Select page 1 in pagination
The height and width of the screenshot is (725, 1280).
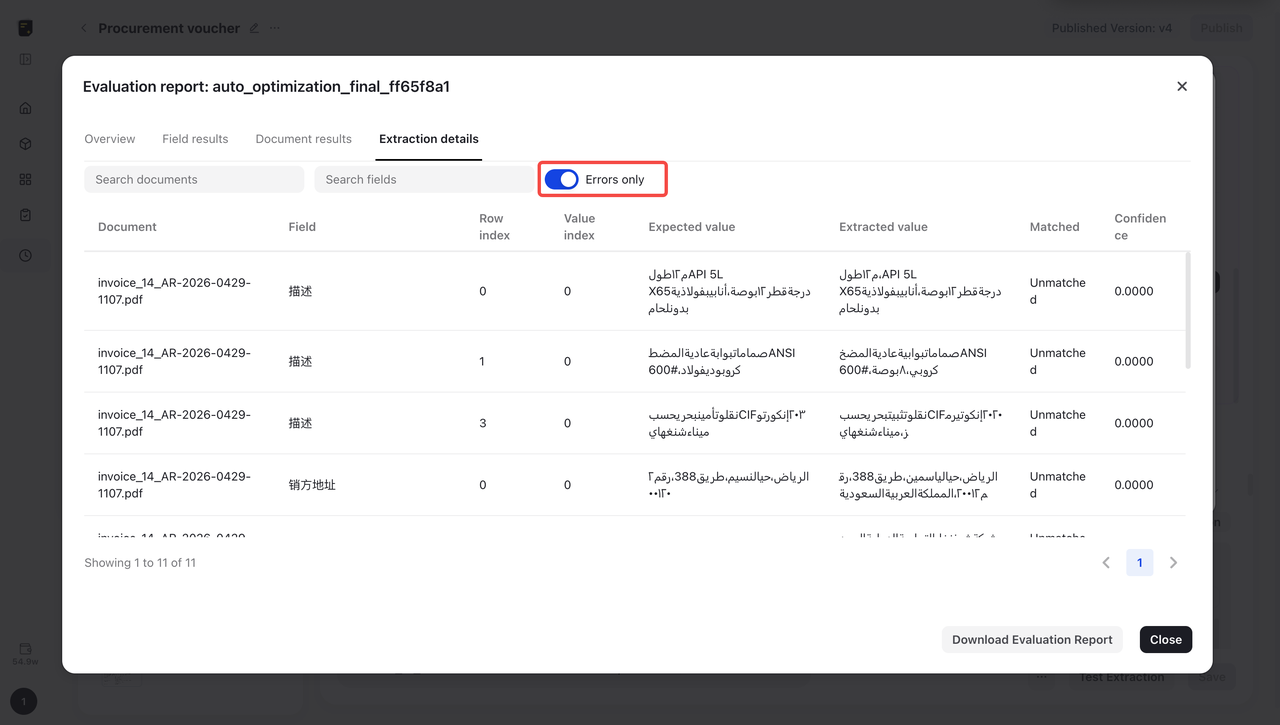click(1140, 563)
